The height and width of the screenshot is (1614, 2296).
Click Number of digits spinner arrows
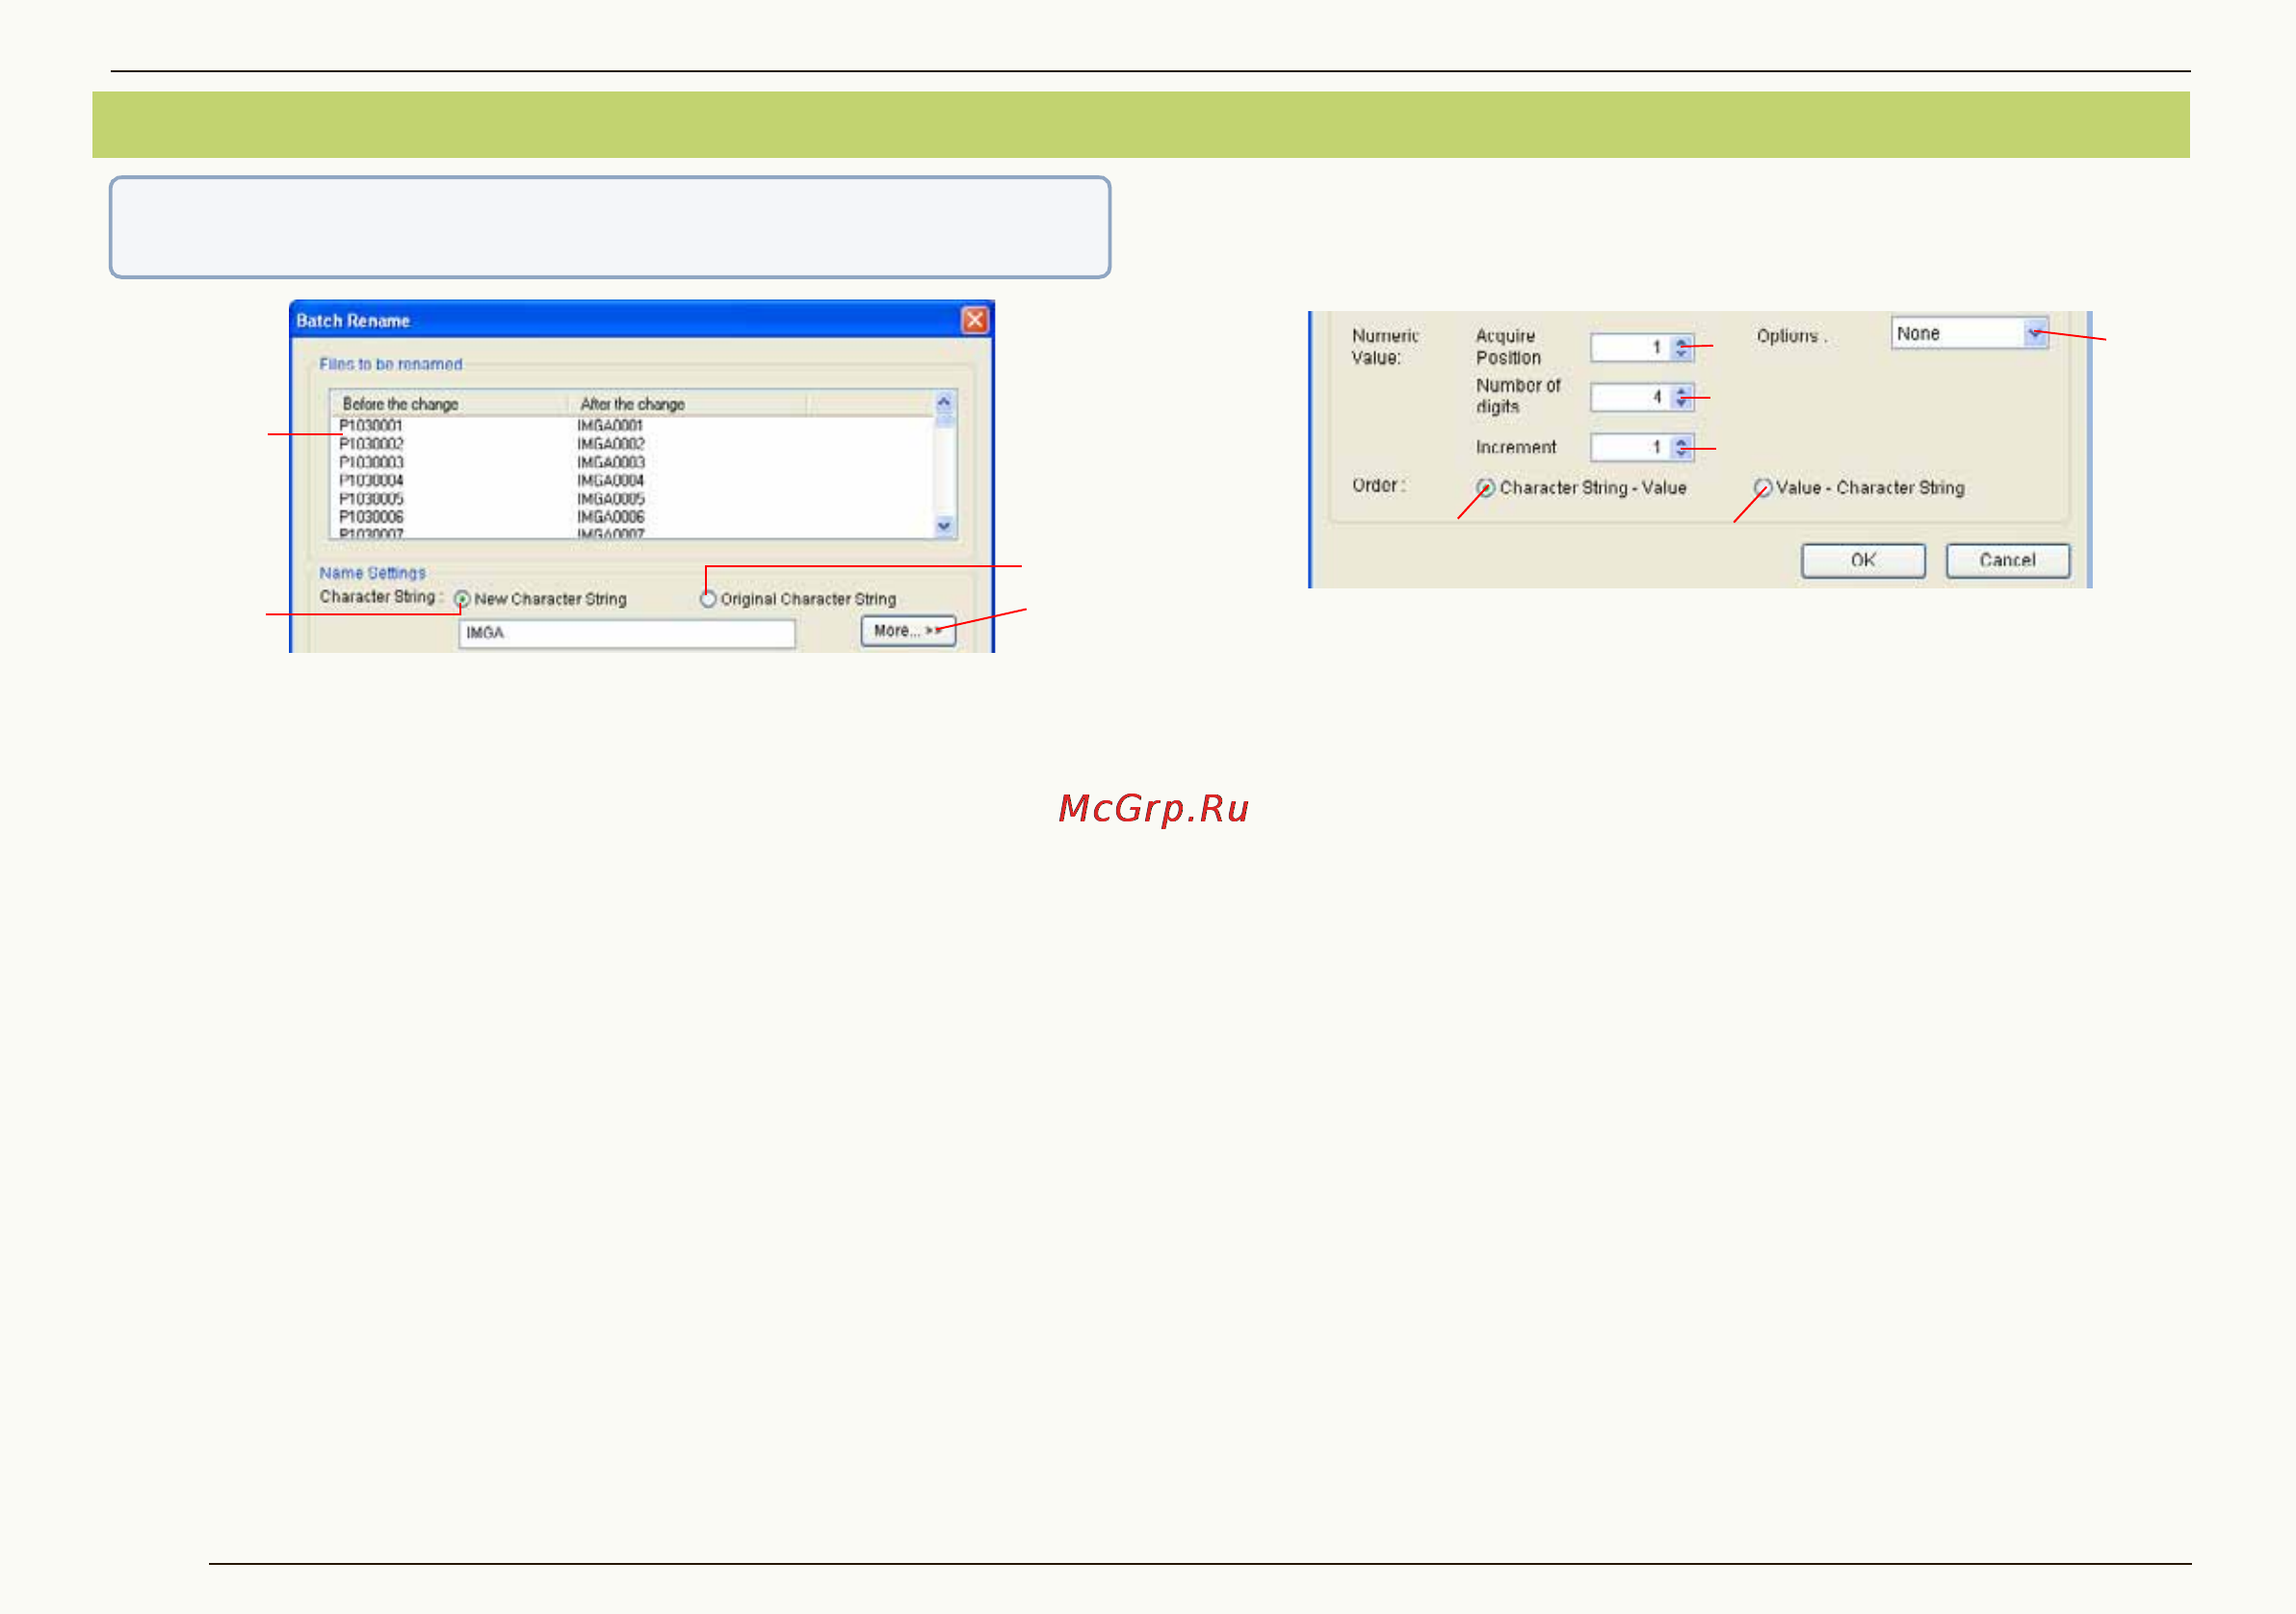[1682, 397]
